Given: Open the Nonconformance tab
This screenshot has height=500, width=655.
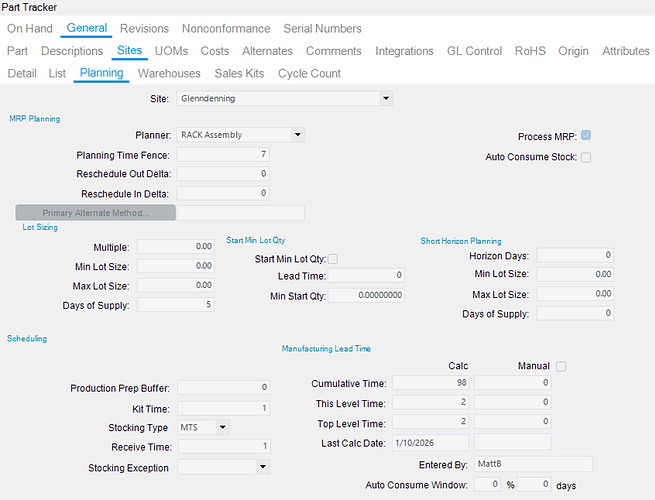Looking at the screenshot, I should (x=226, y=28).
